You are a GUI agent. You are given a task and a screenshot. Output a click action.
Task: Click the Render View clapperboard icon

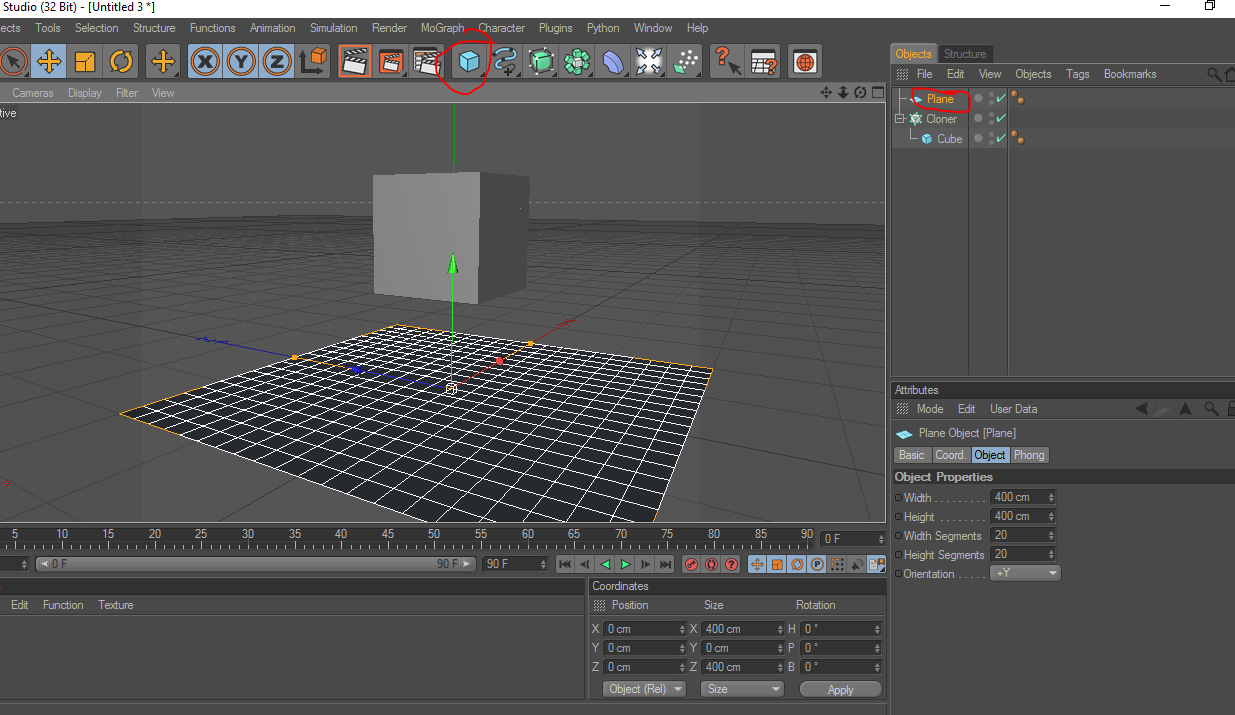click(x=355, y=62)
